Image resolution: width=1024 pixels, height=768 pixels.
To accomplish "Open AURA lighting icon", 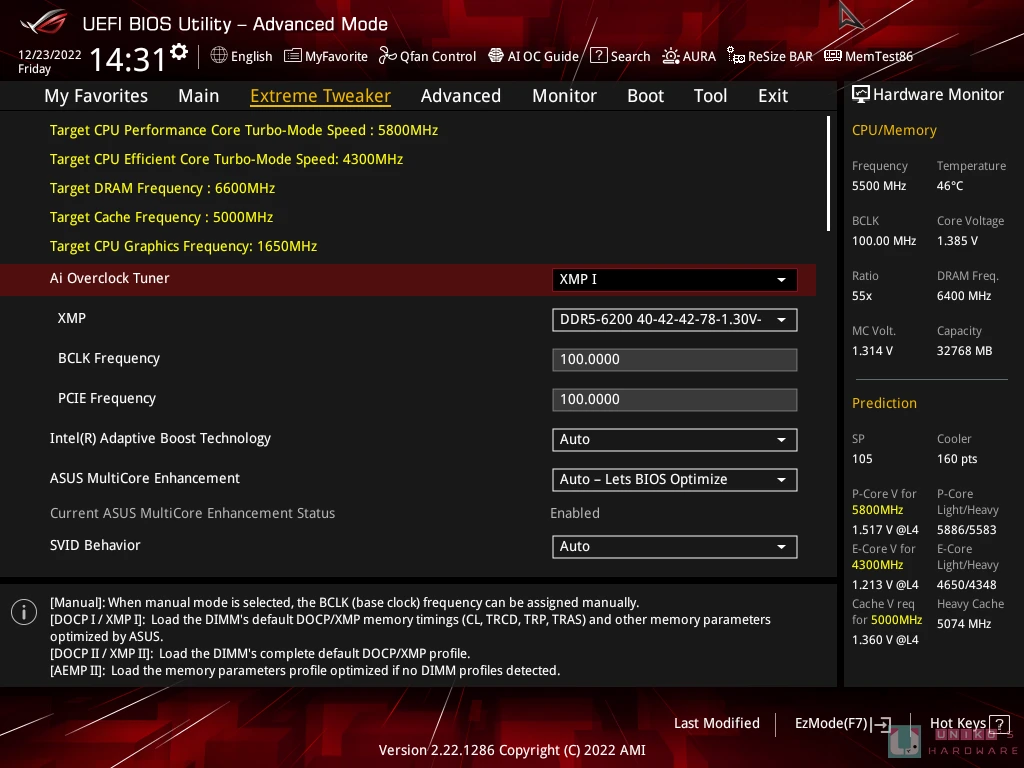I will pyautogui.click(x=671, y=56).
